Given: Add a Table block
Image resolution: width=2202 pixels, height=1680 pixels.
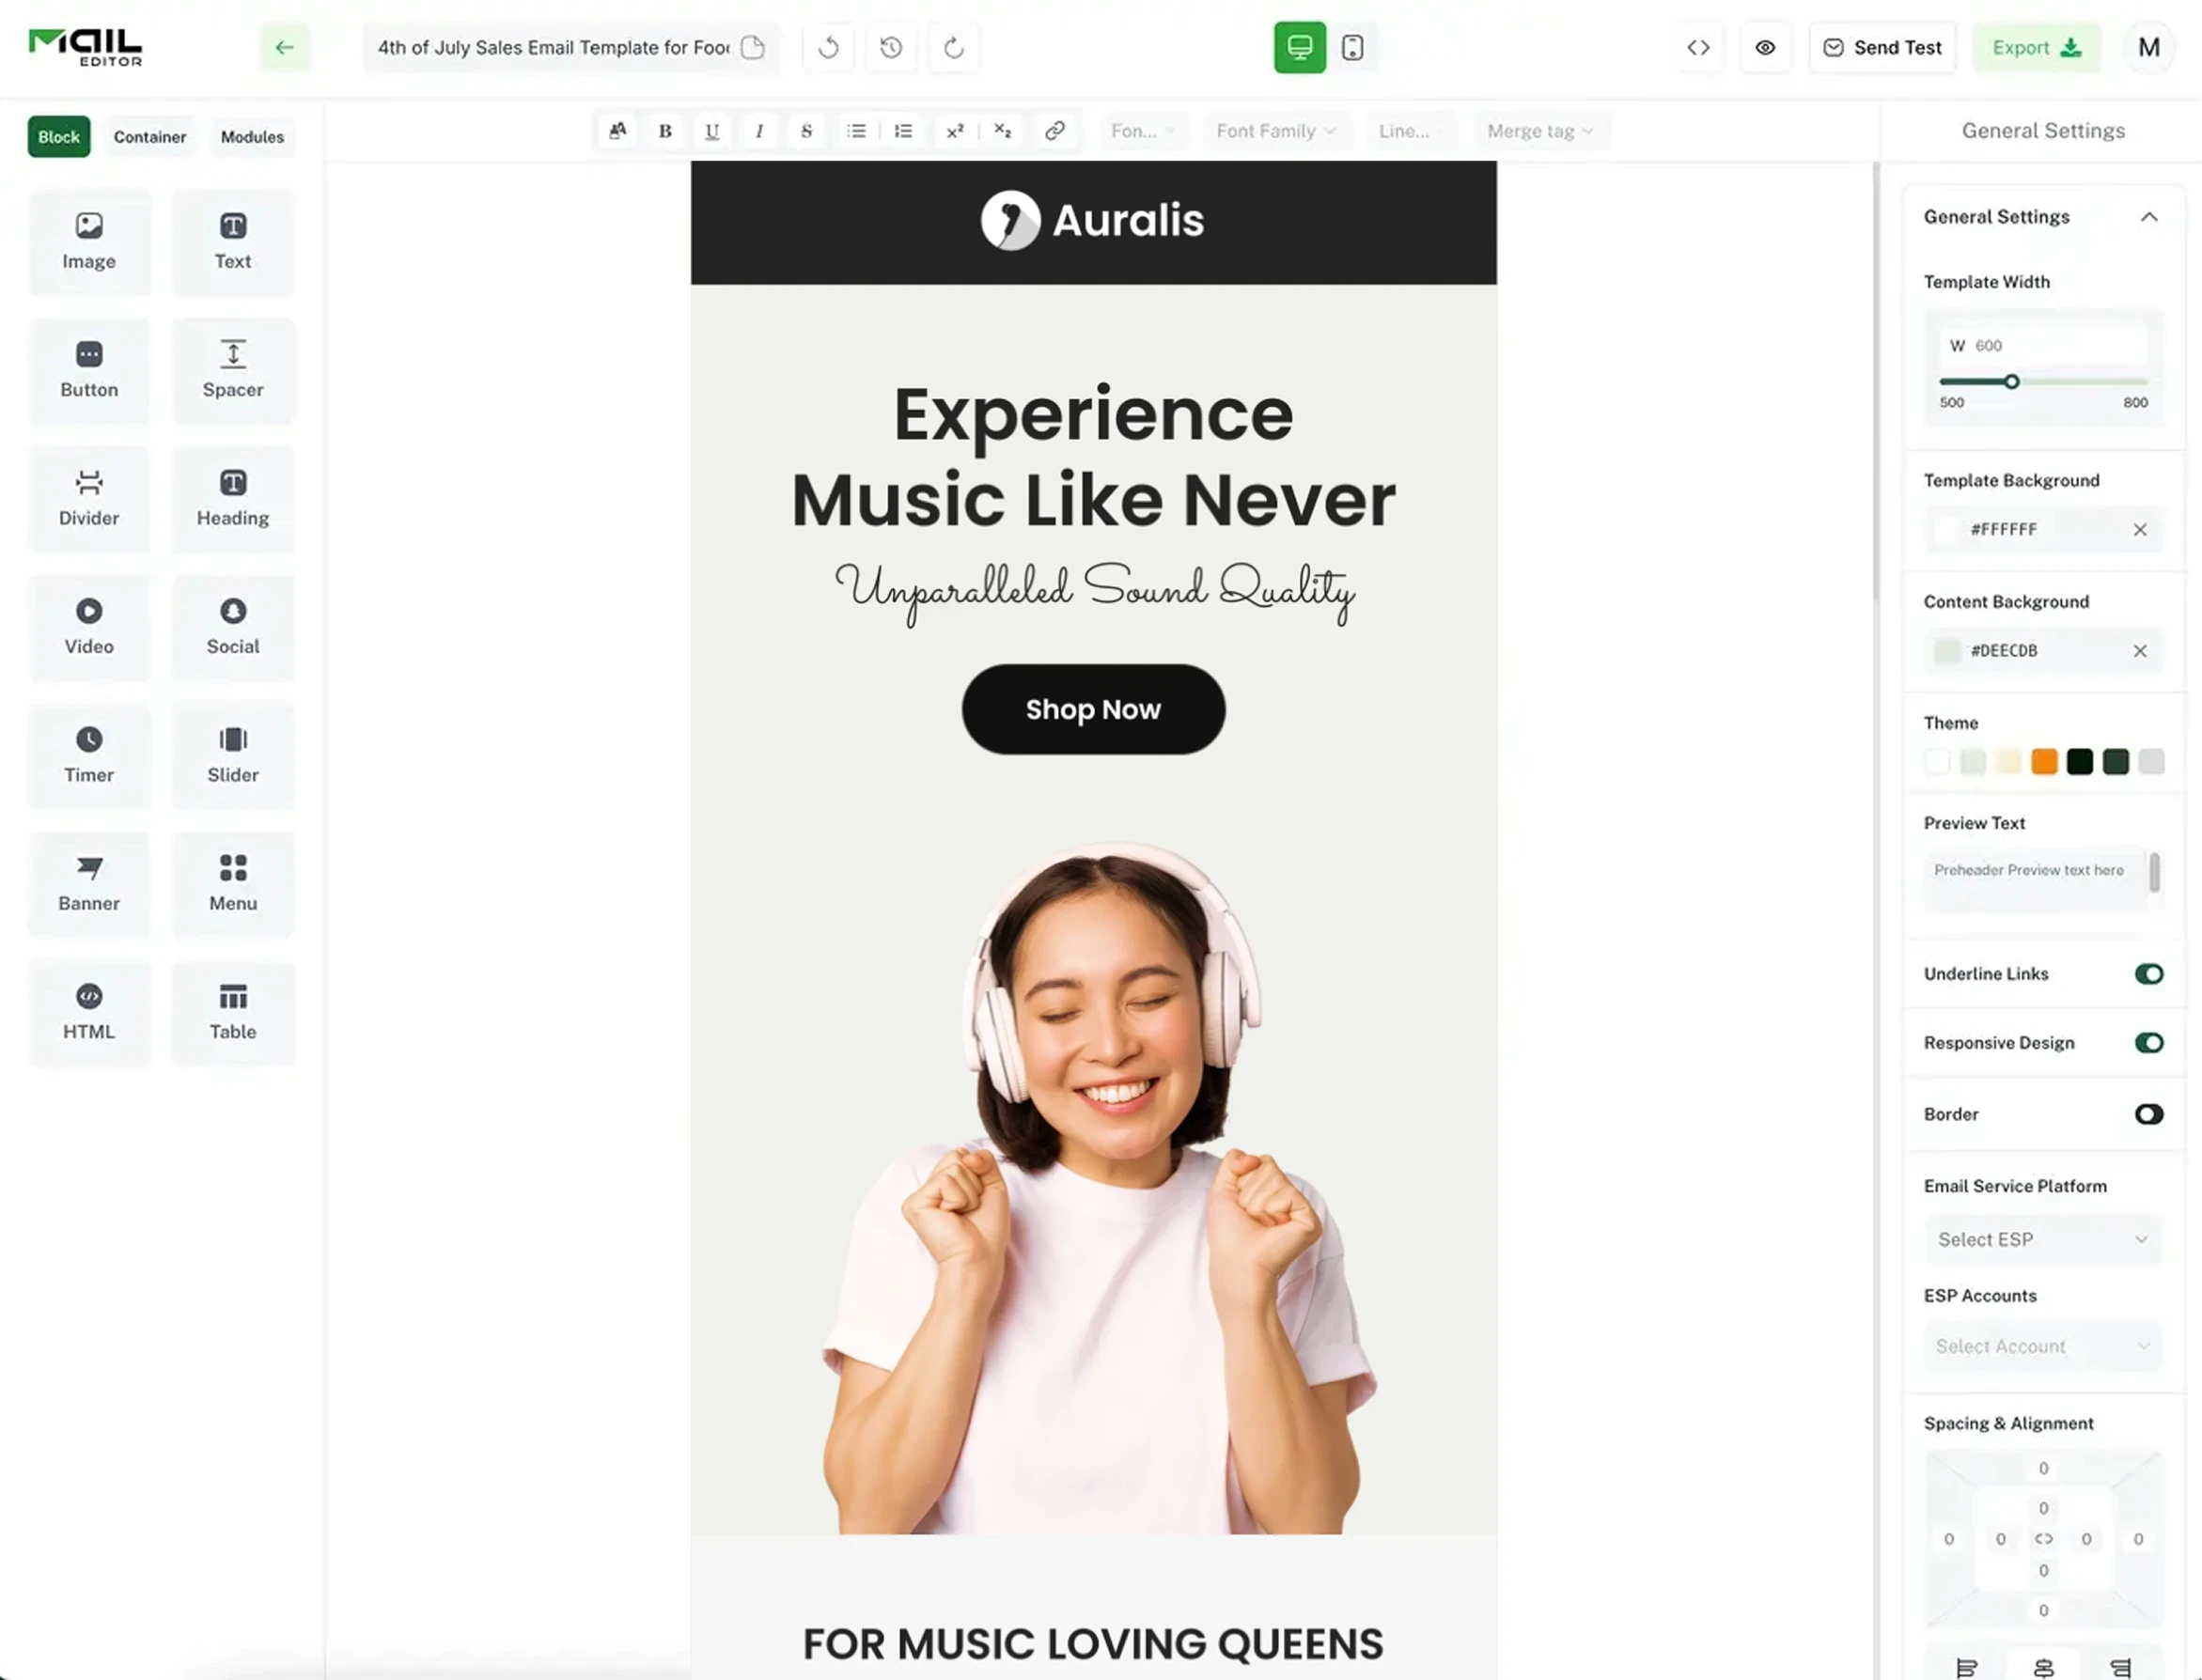Looking at the screenshot, I should click(232, 1012).
